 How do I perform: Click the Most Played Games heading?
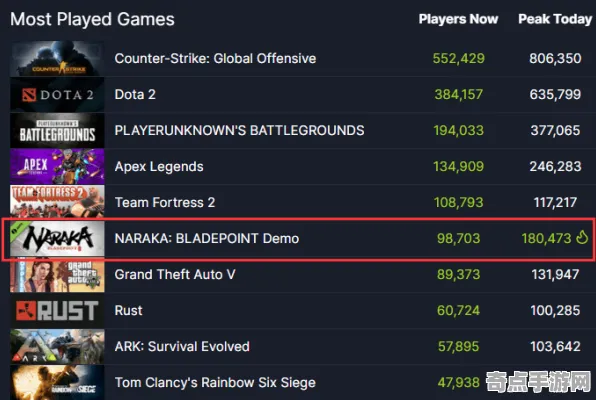pos(92,19)
